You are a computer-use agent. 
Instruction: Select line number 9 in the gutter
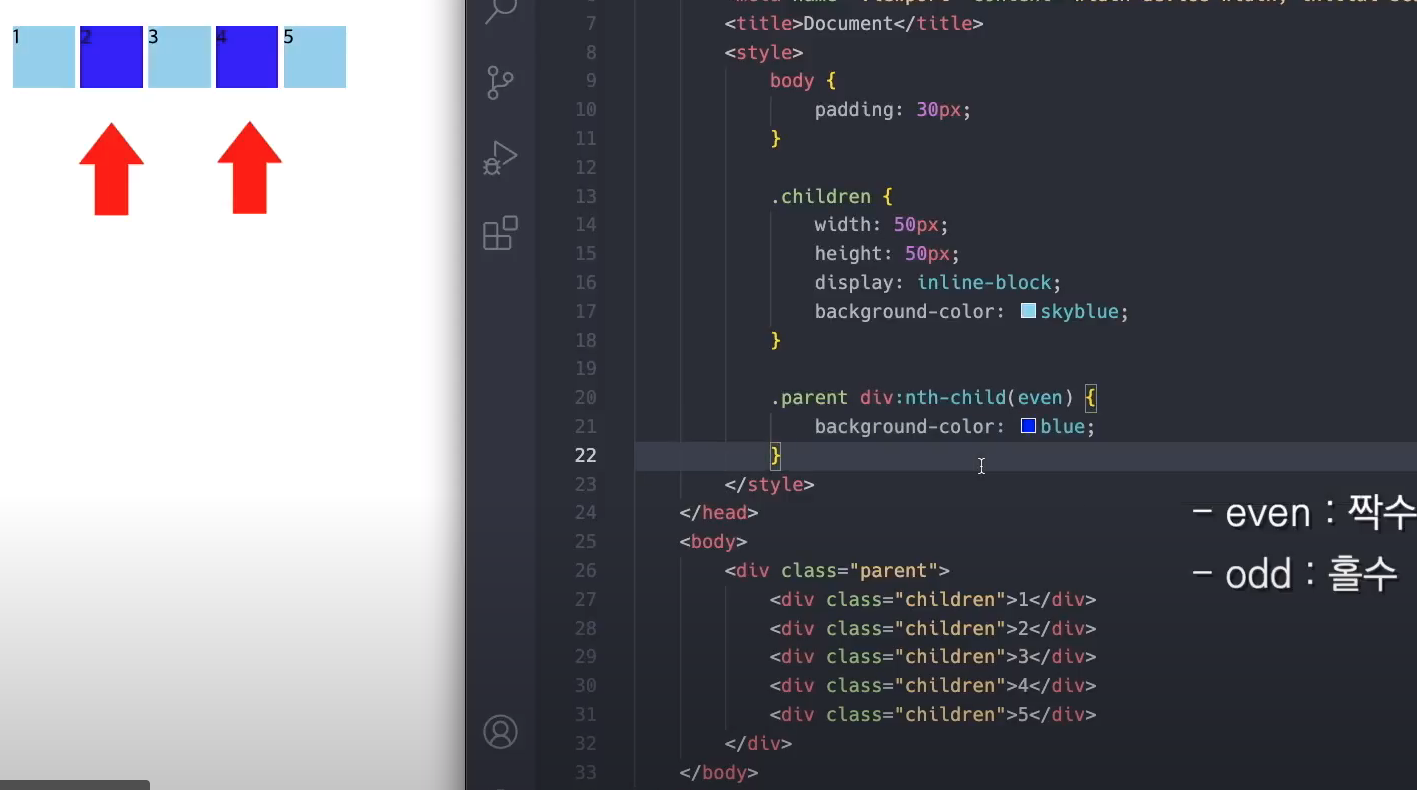point(591,80)
